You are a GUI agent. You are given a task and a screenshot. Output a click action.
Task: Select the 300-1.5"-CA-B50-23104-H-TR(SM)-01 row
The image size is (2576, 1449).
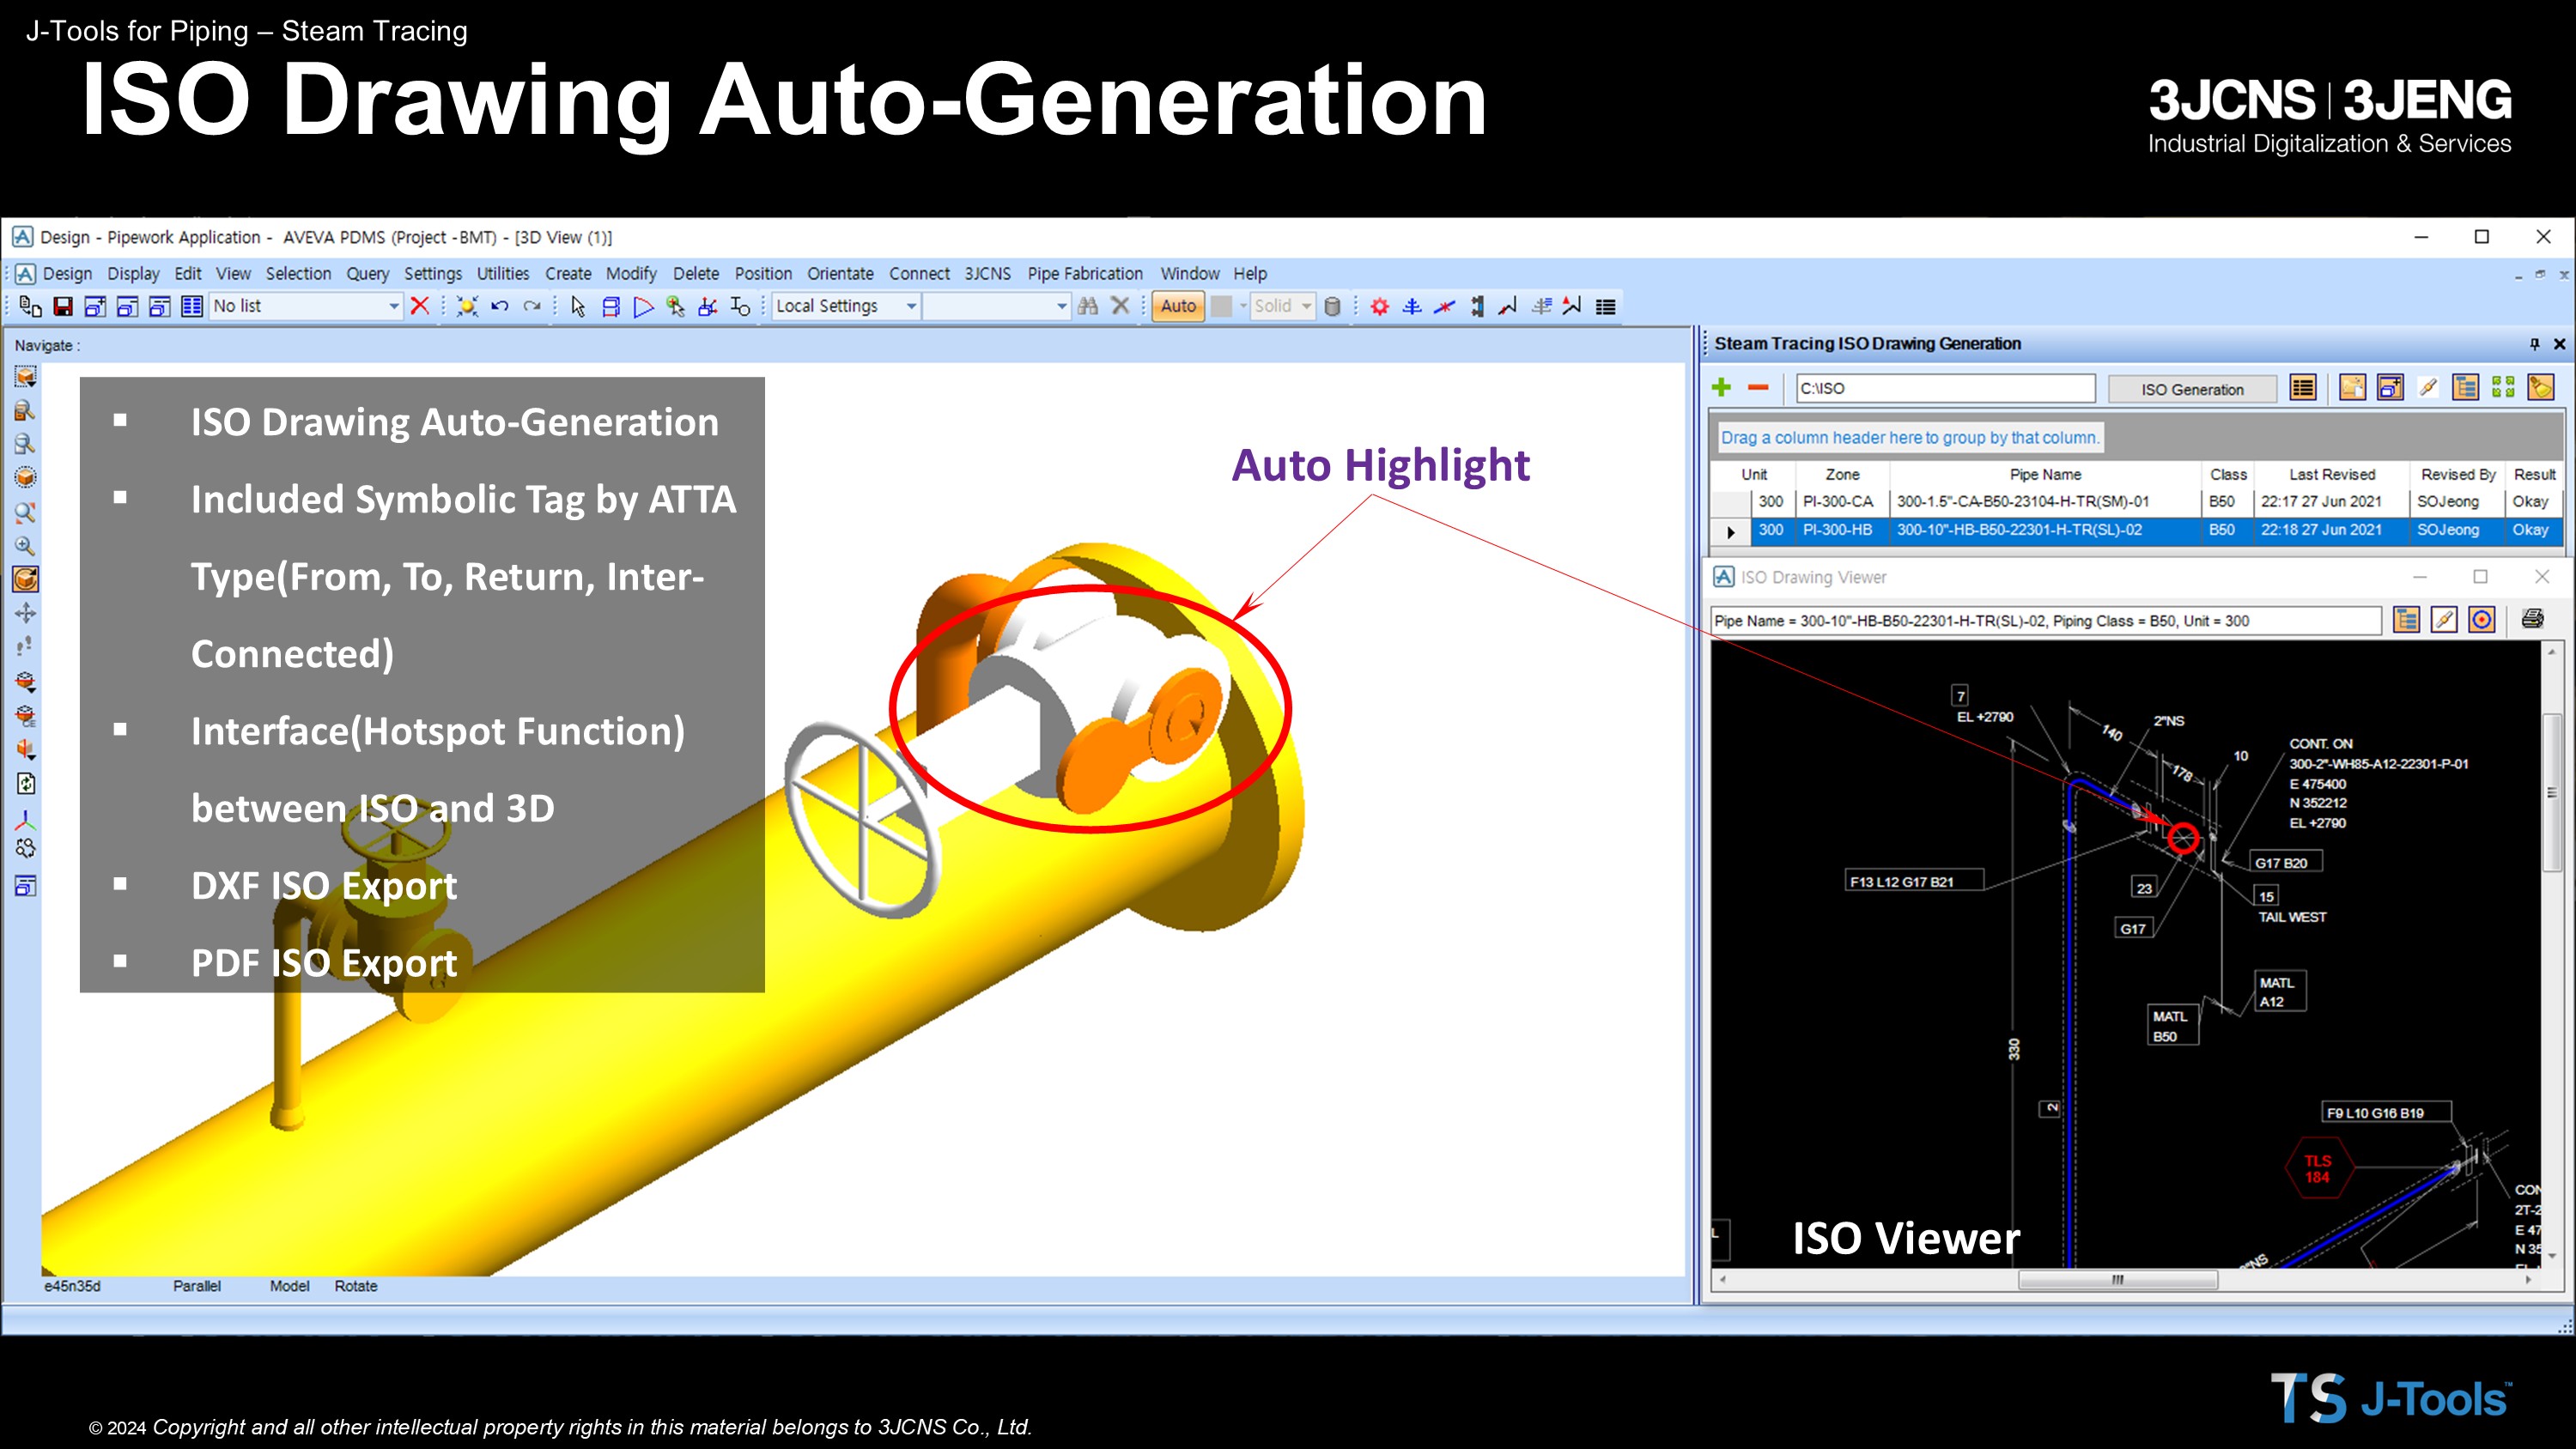[2137, 502]
